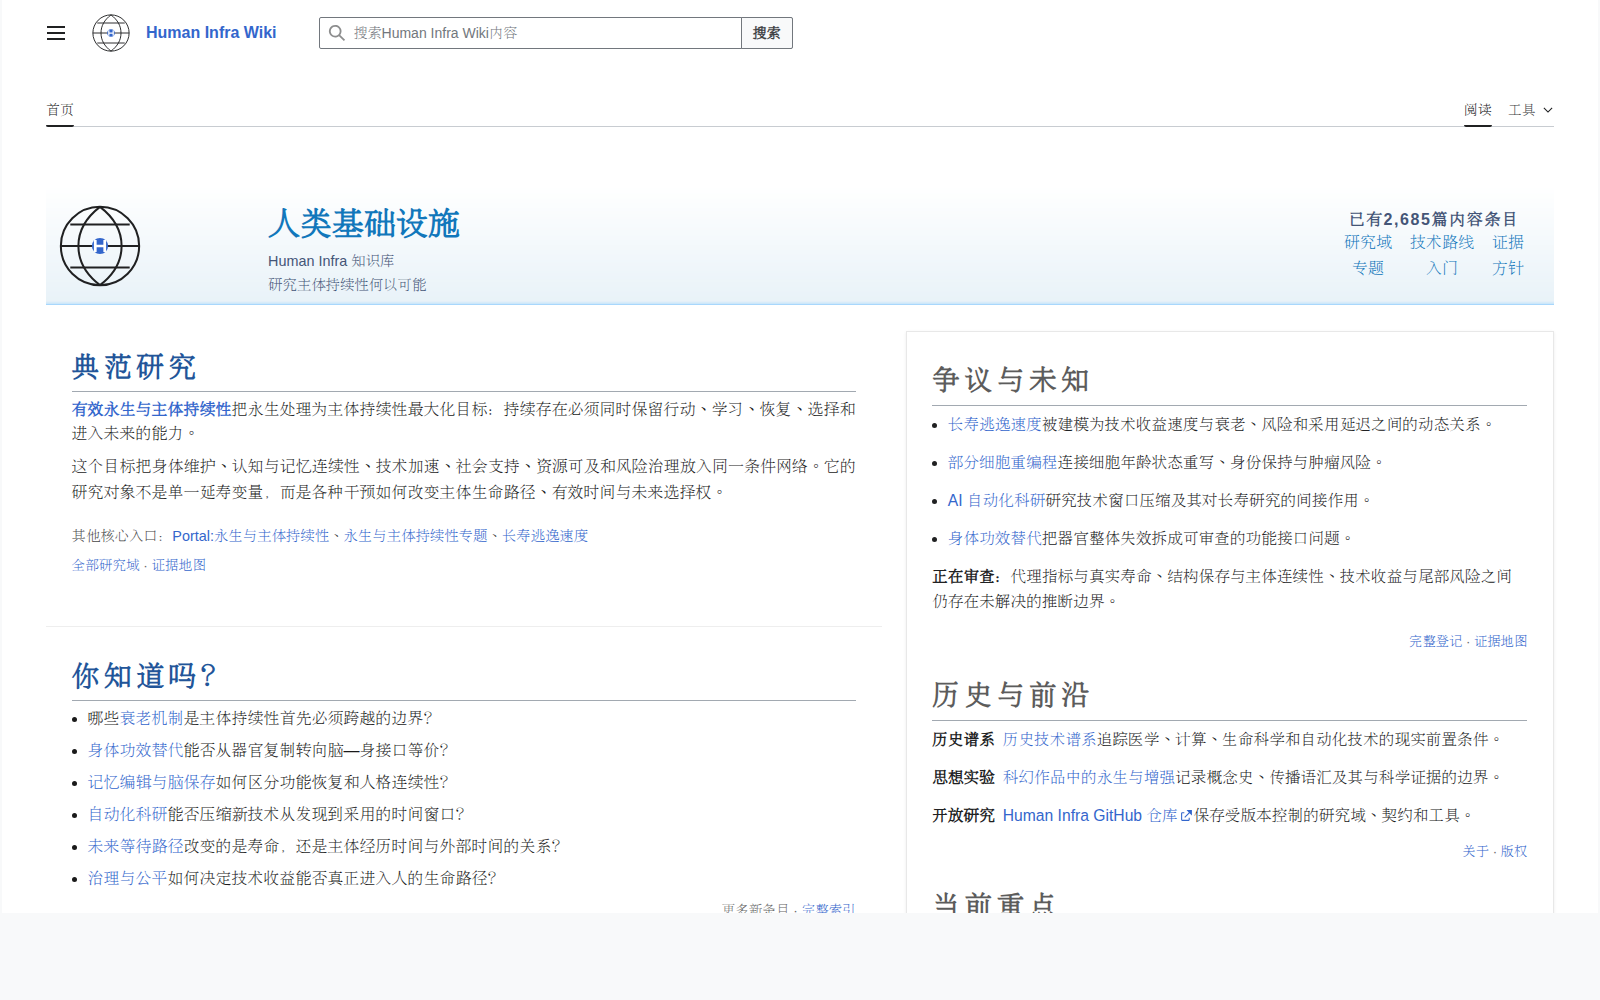Image resolution: width=1600 pixels, height=1000 pixels.
Task: Click the 研究主体持续性何以可能 tagline
Action: [x=347, y=285]
